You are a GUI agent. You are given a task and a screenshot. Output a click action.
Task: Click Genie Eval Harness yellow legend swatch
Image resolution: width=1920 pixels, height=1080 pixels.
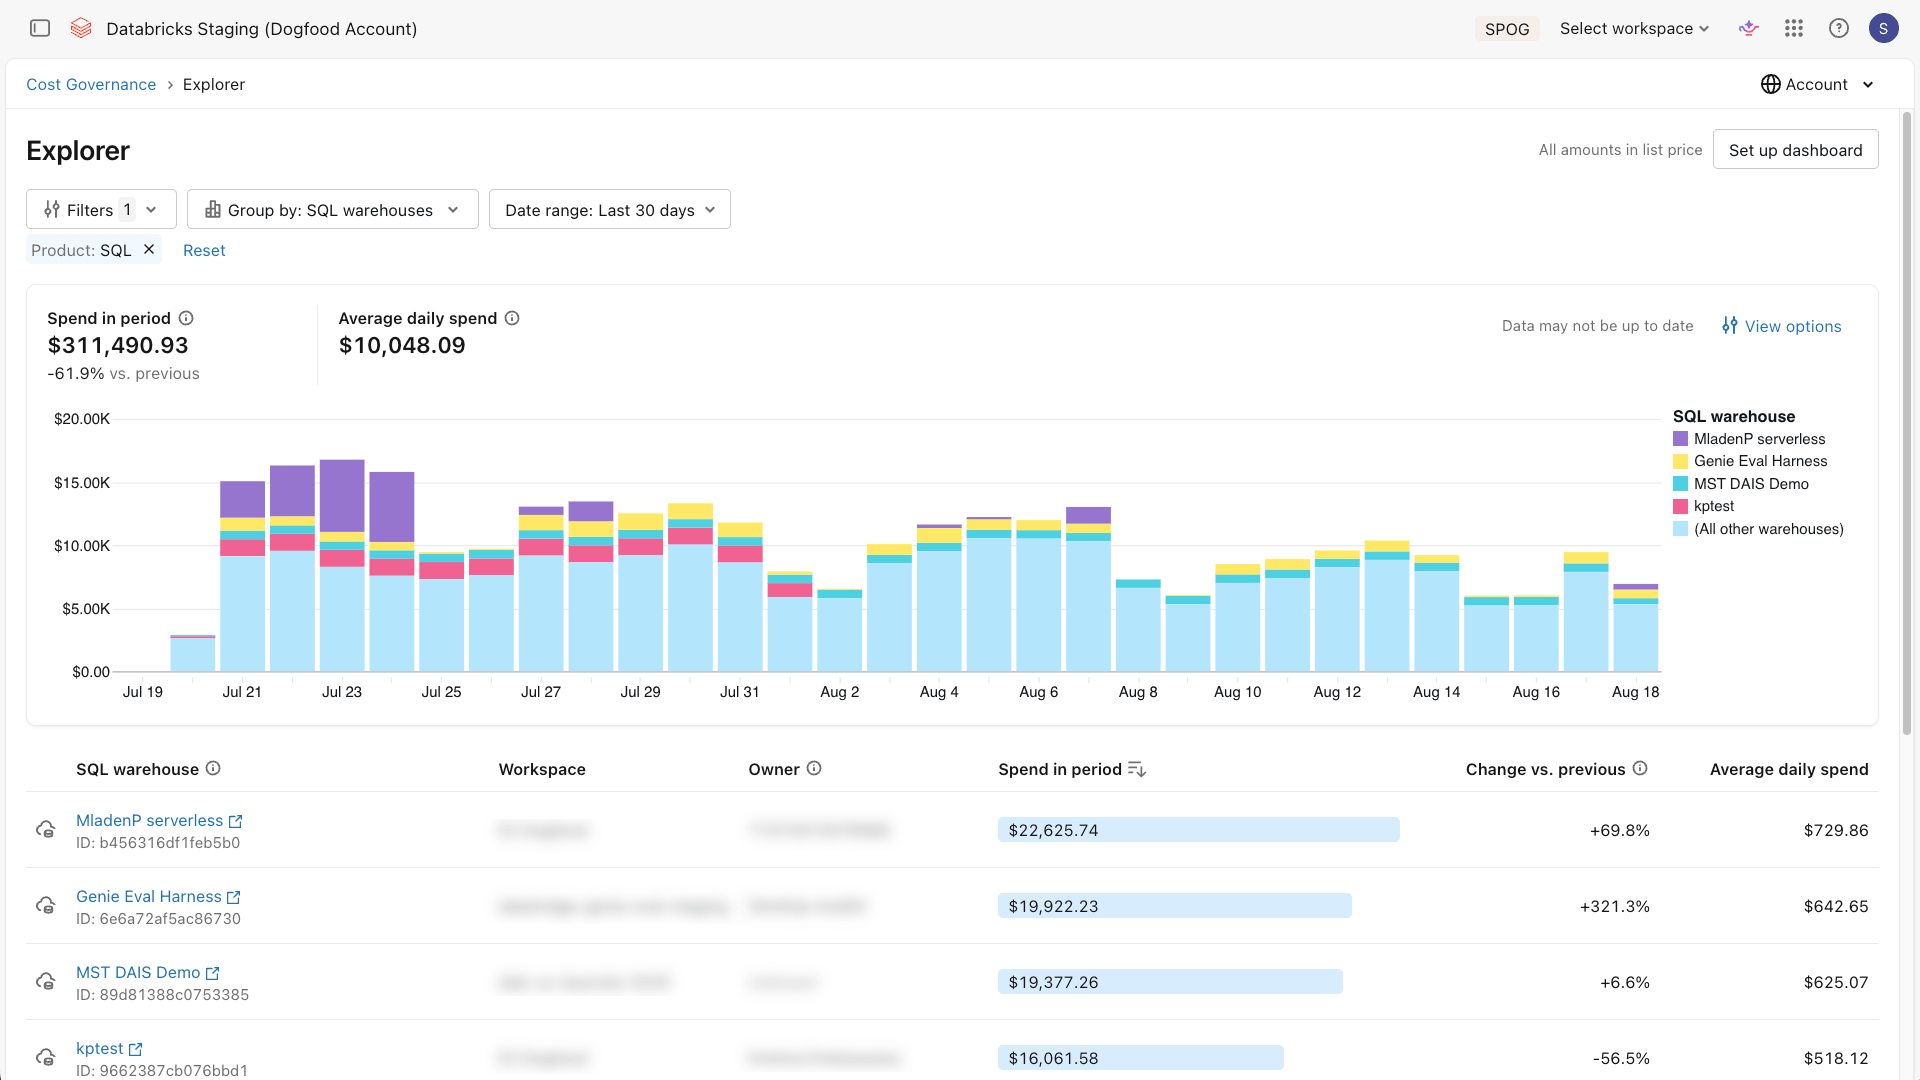(x=1681, y=461)
